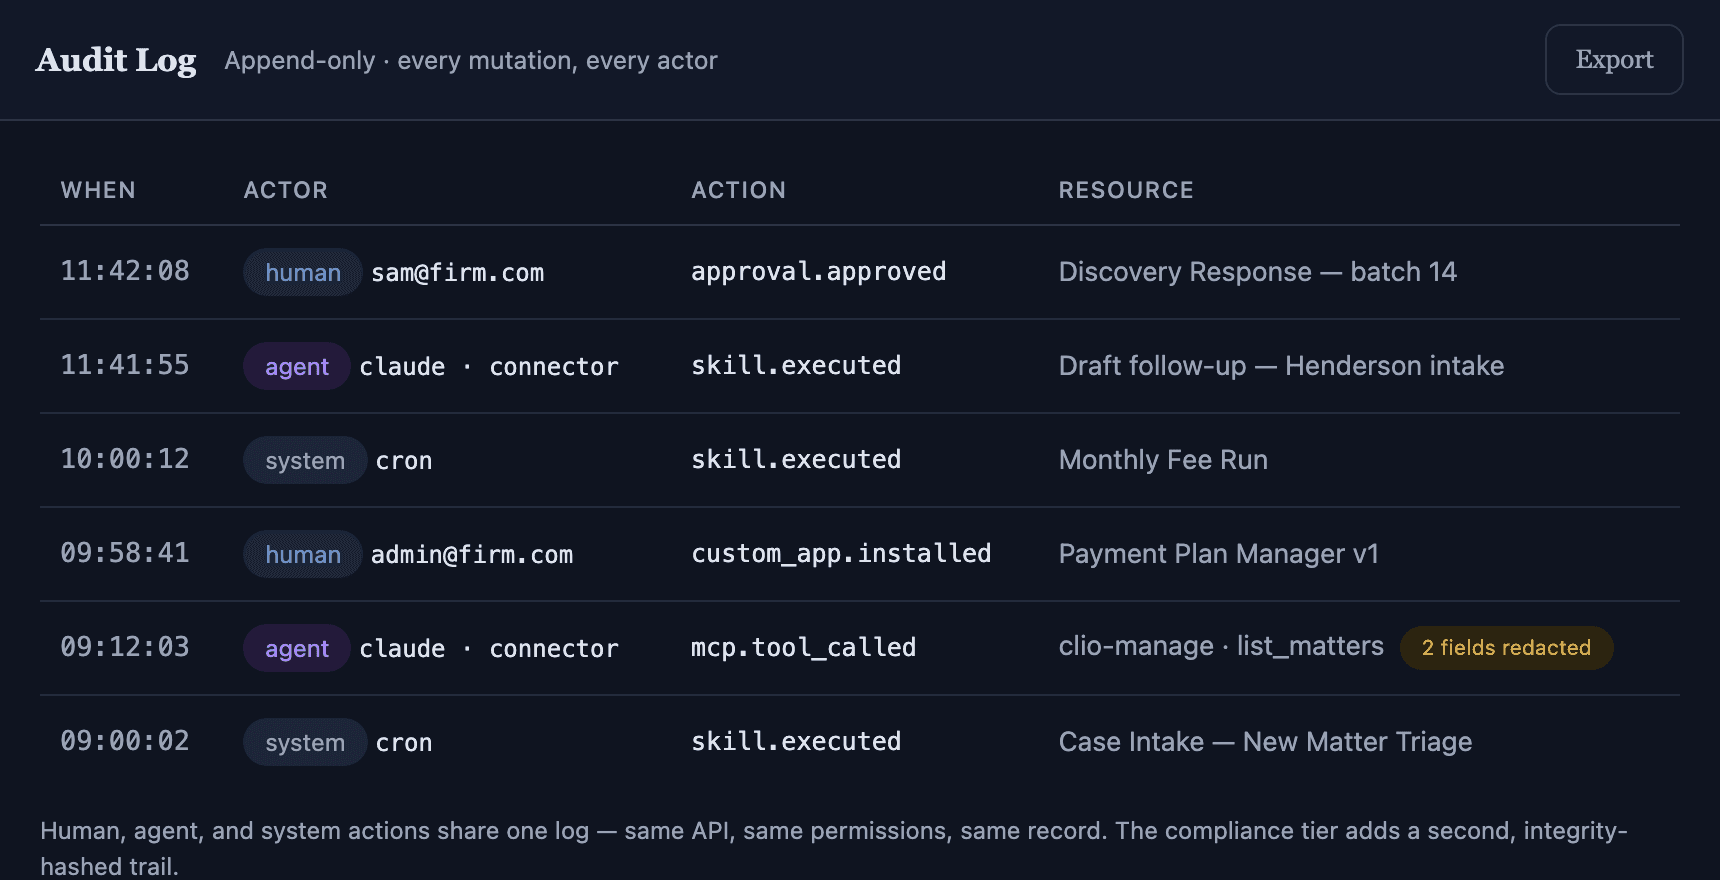Click the system badge in the 09:00:02 row

click(305, 742)
